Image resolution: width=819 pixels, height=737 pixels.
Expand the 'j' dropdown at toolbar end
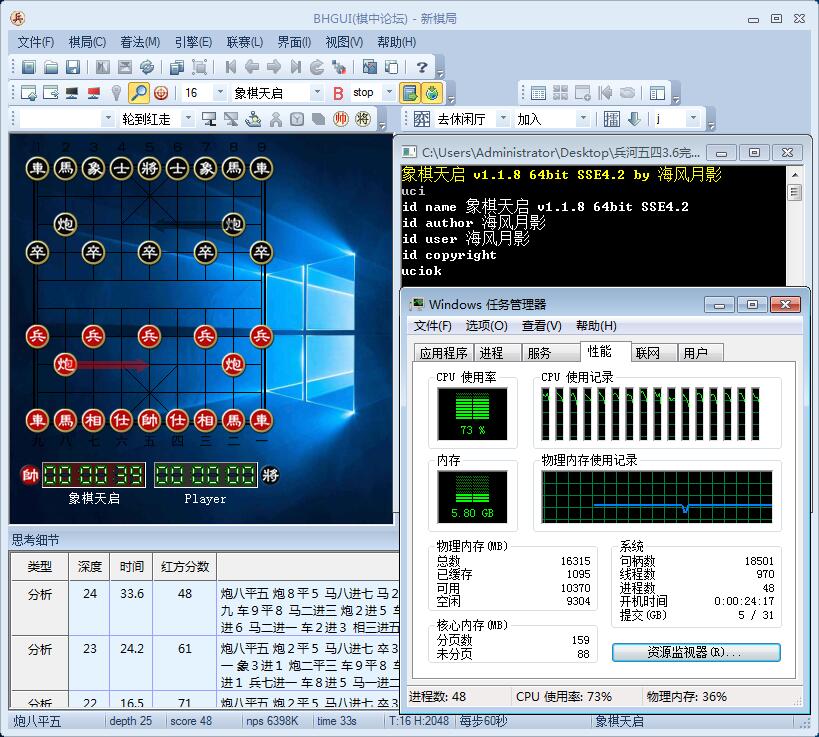pyautogui.click(x=693, y=119)
